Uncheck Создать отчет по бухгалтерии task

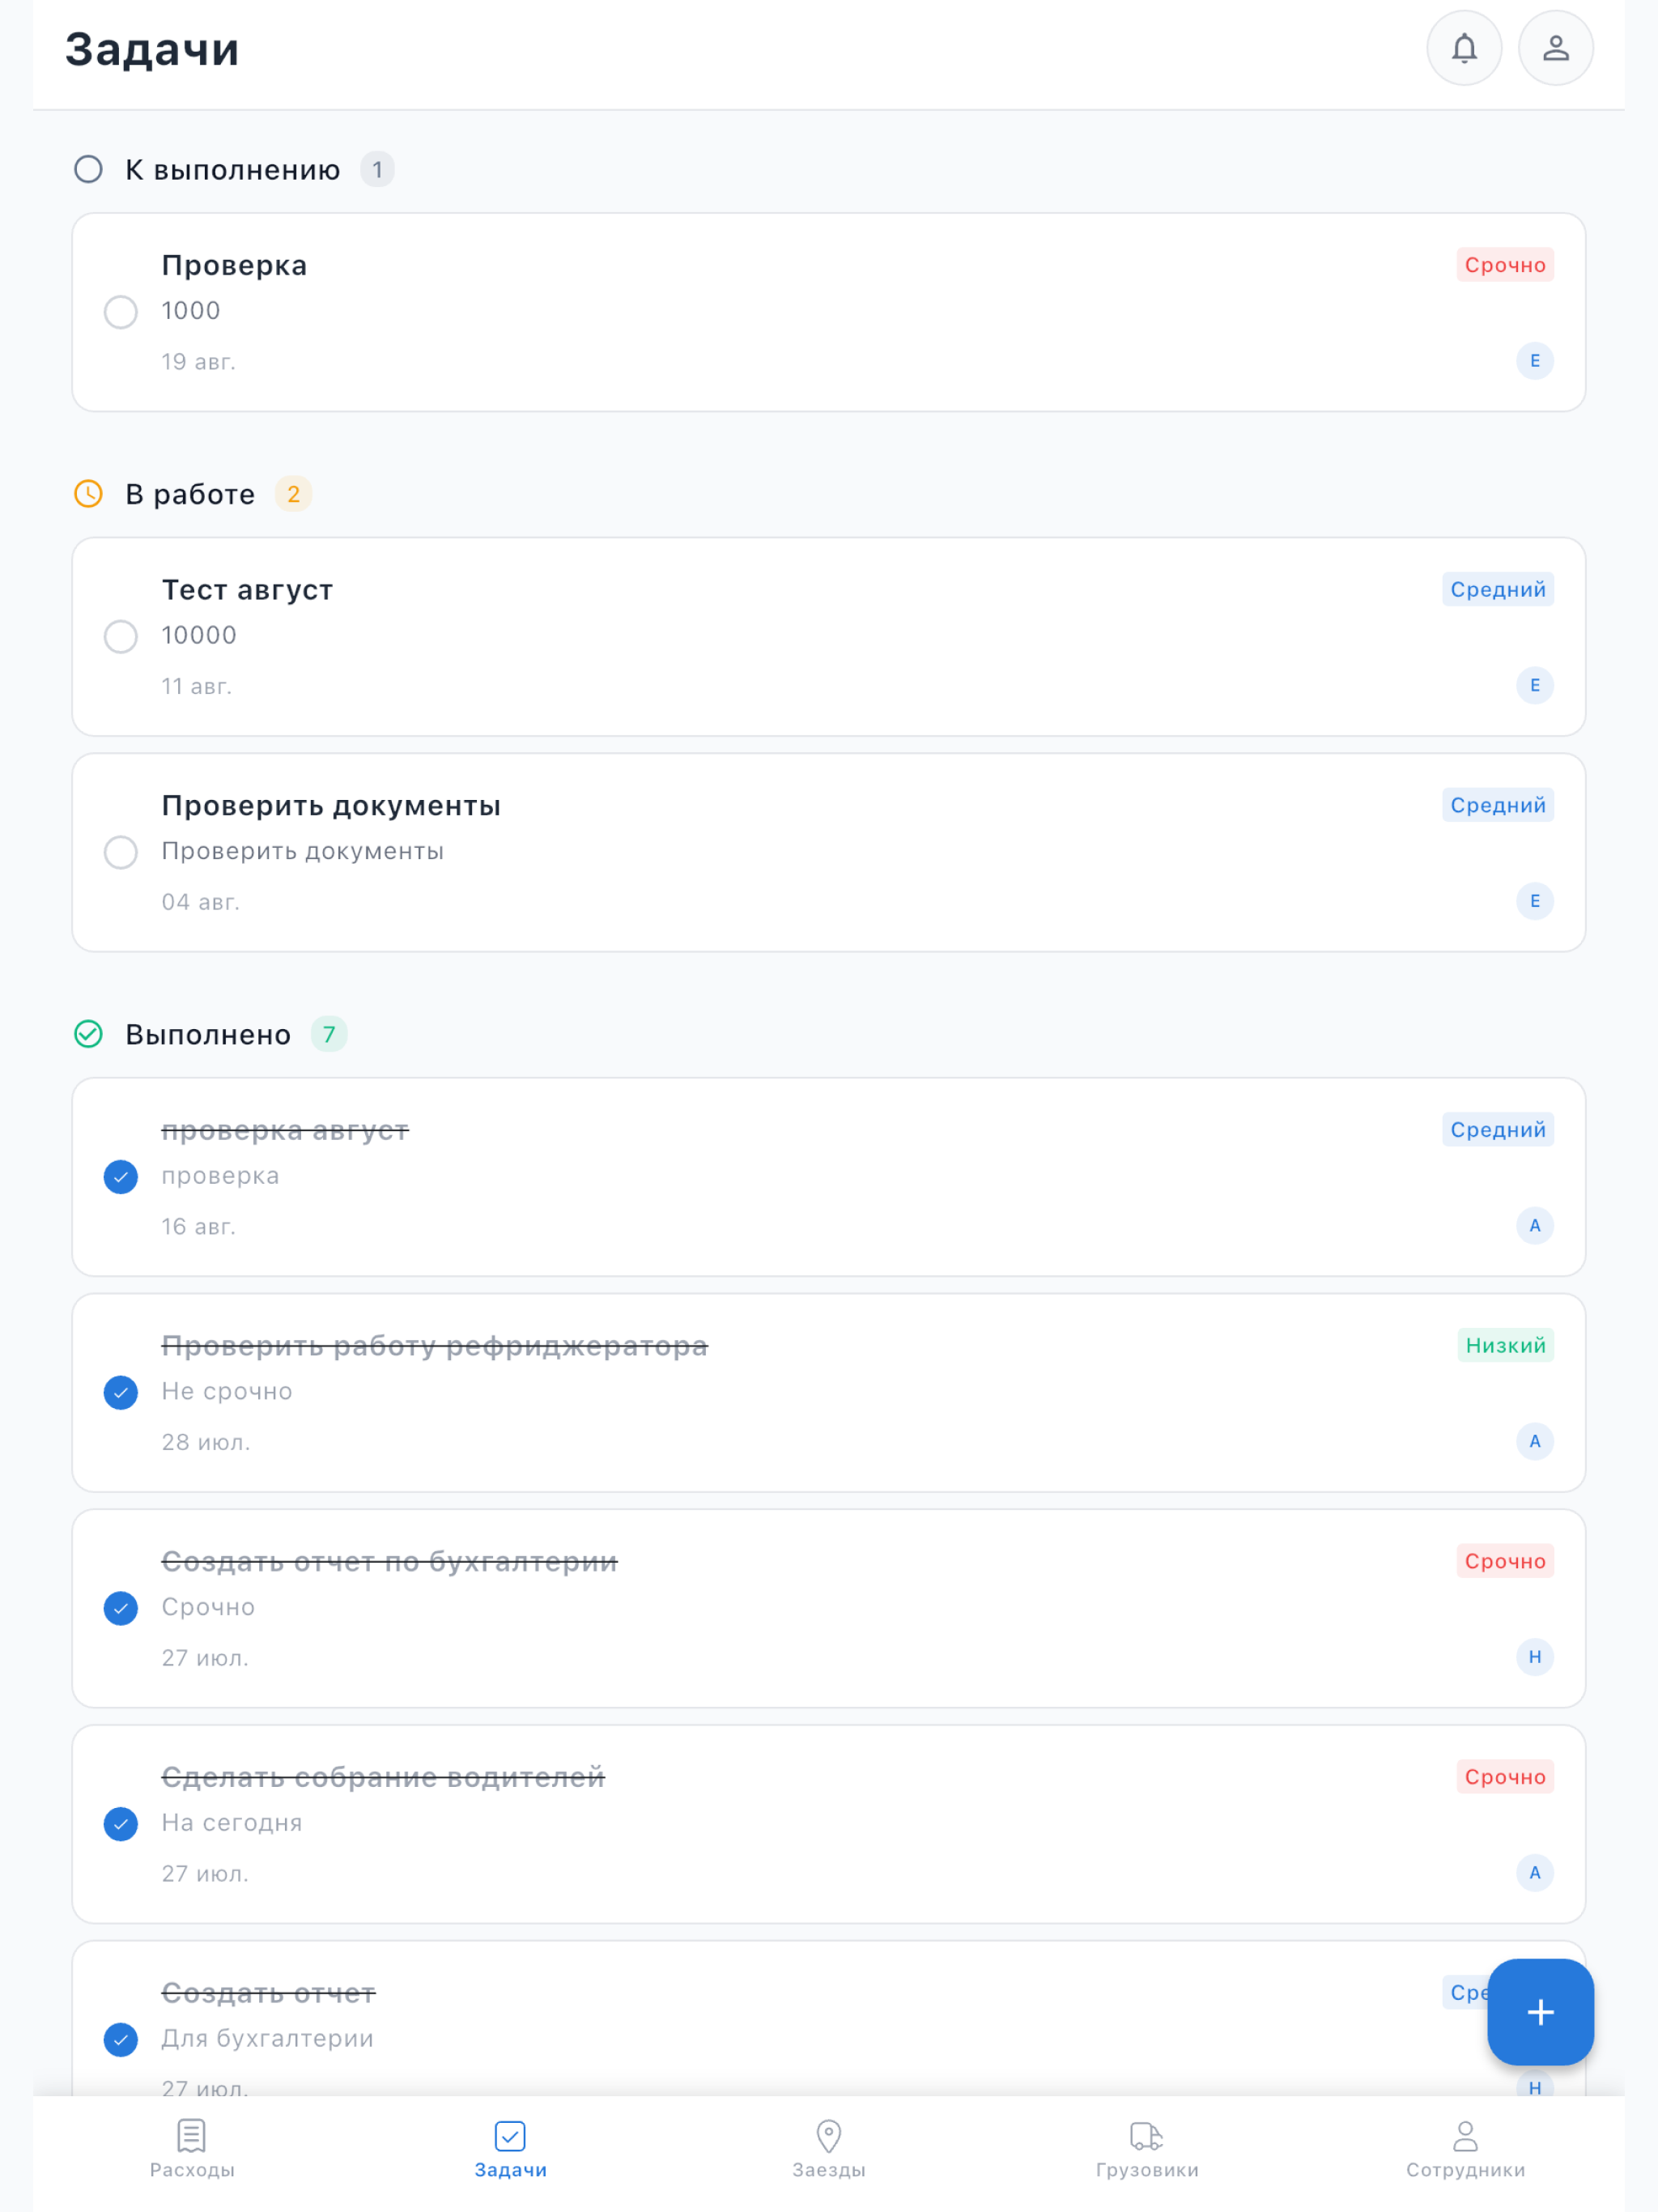pos(121,1608)
